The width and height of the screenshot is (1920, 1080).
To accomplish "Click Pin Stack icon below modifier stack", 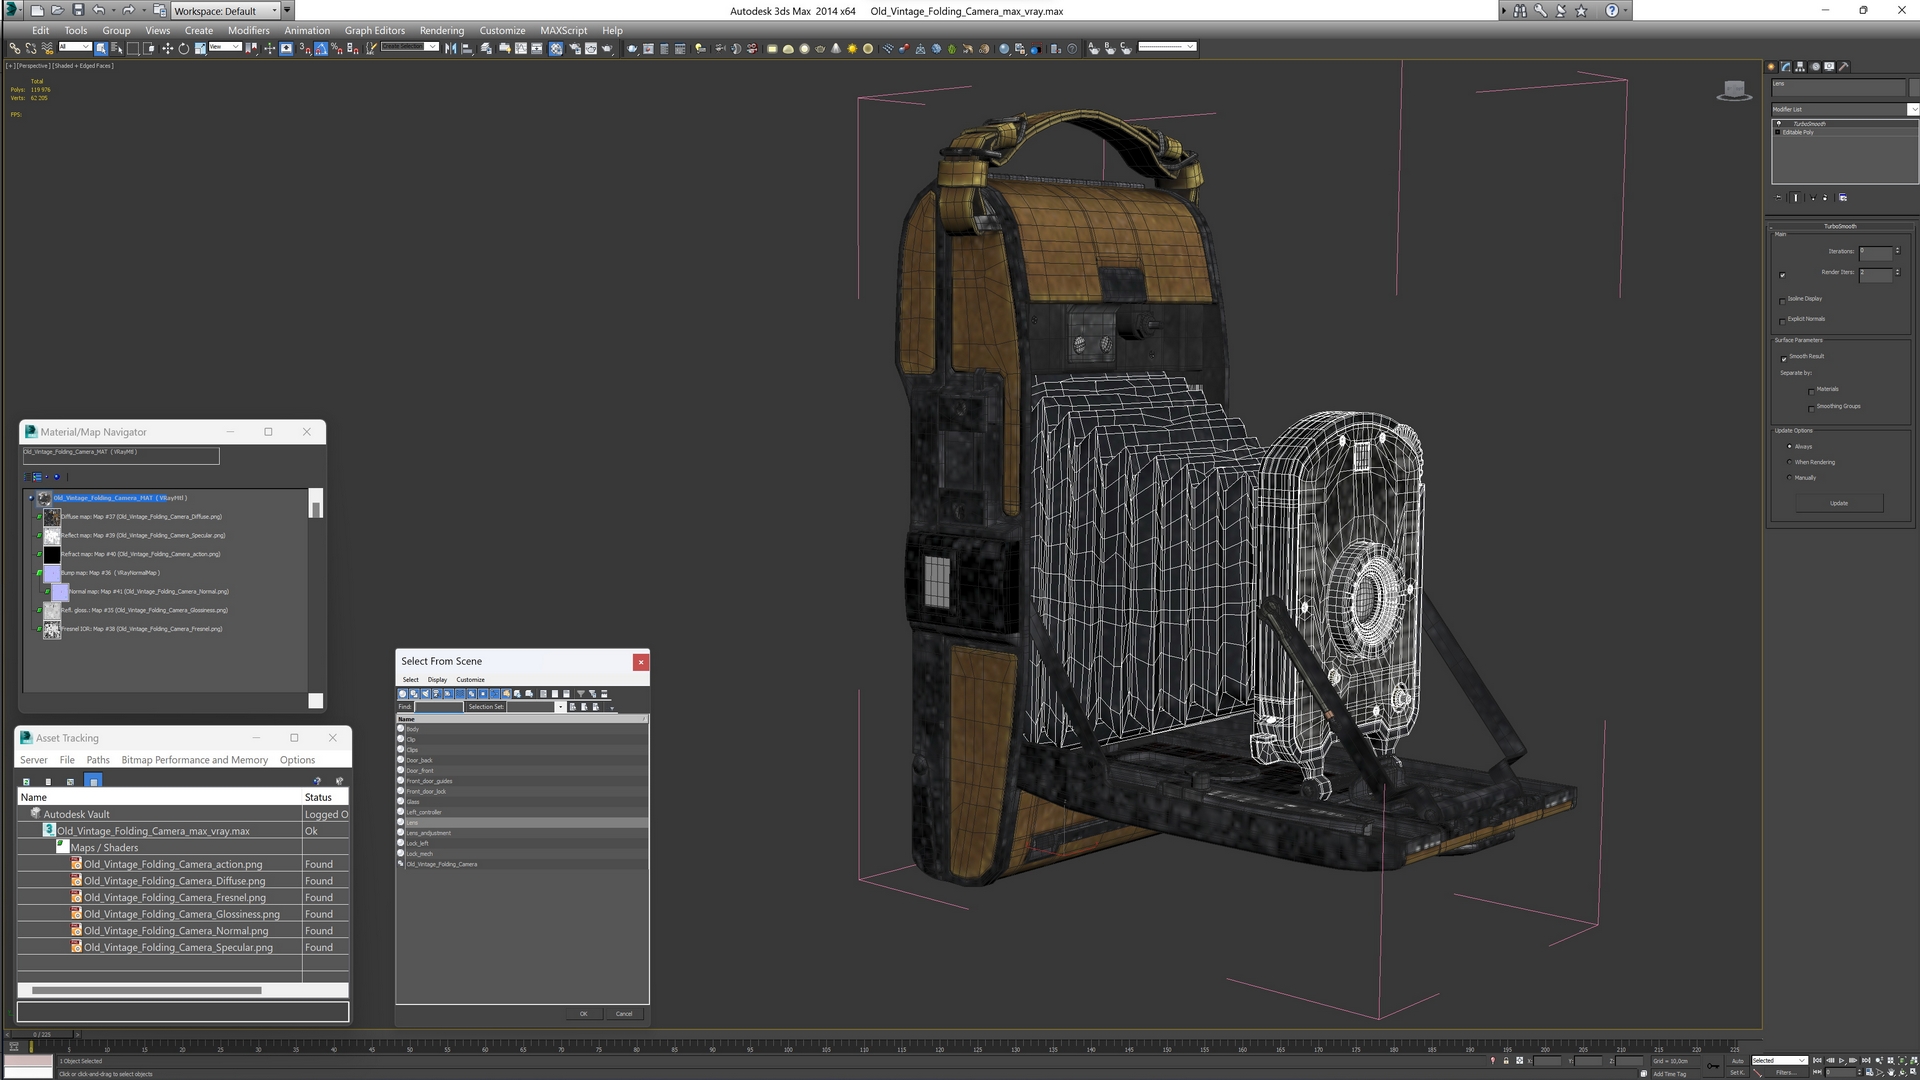I will click(1778, 198).
